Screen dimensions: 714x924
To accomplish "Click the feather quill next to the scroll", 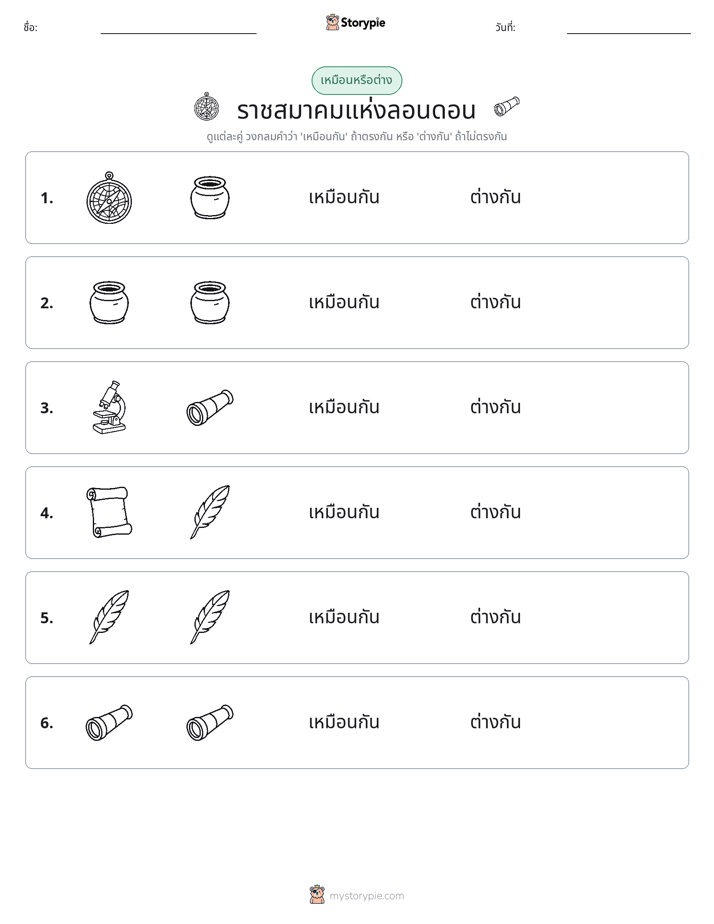I will (210, 512).
